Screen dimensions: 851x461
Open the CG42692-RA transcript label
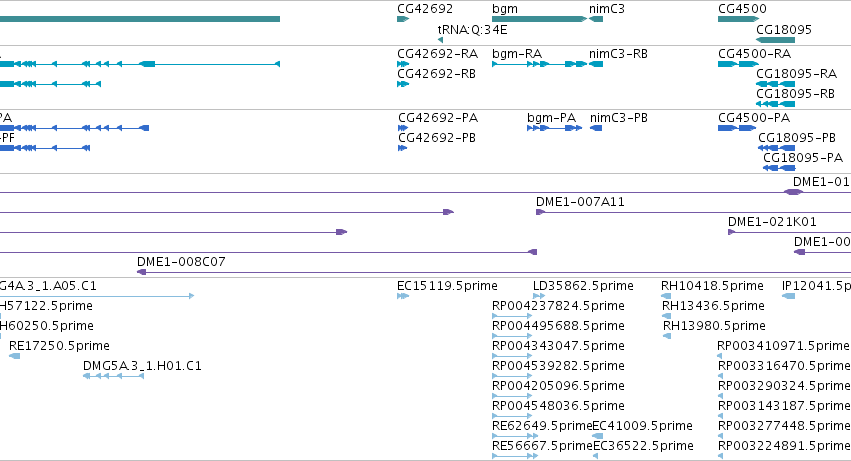point(437,54)
